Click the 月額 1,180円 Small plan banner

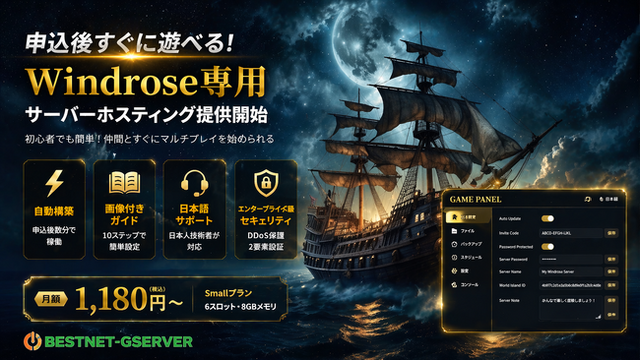(156, 299)
